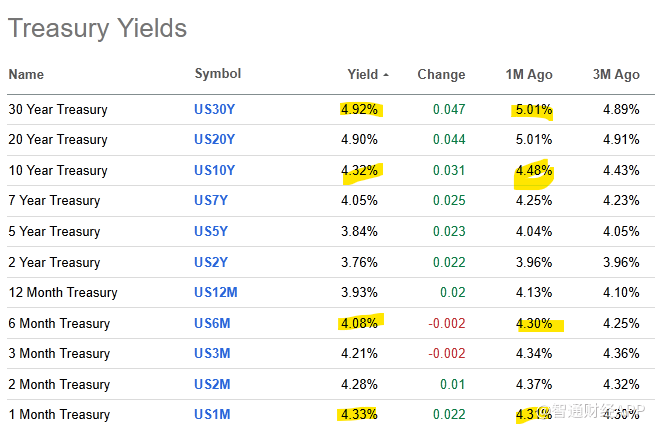The height and width of the screenshot is (430, 655).
Task: Sort by the Change column header
Action: click(441, 74)
